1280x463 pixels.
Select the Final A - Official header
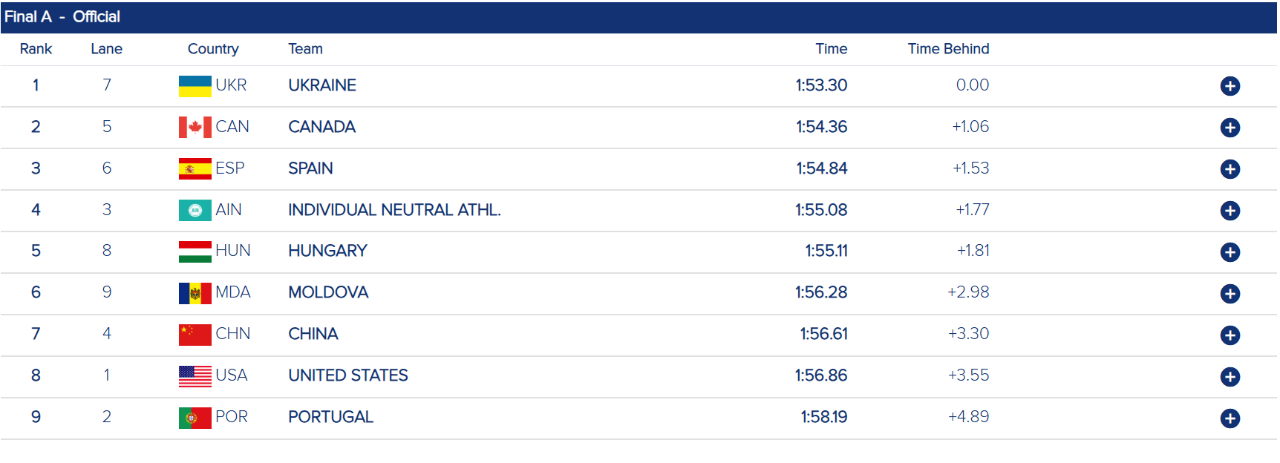[62, 17]
